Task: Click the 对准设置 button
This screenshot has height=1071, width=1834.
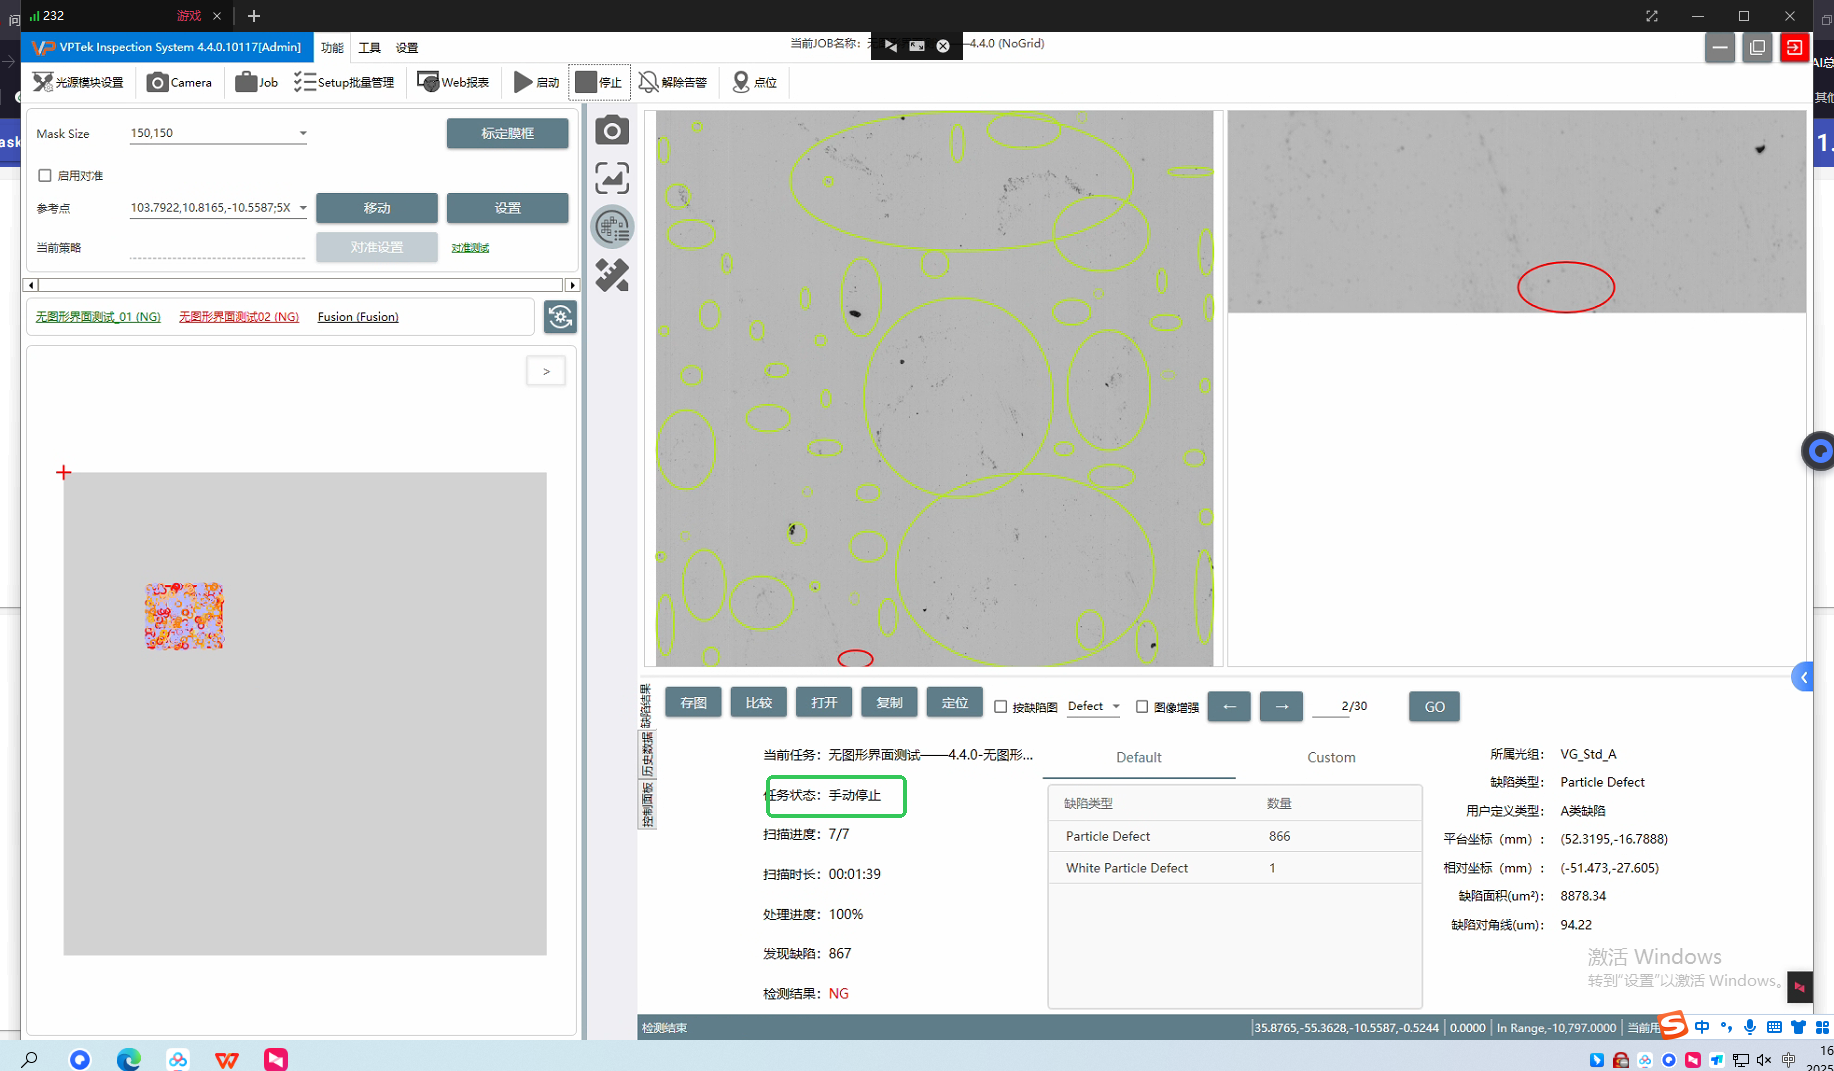Action: 377,247
